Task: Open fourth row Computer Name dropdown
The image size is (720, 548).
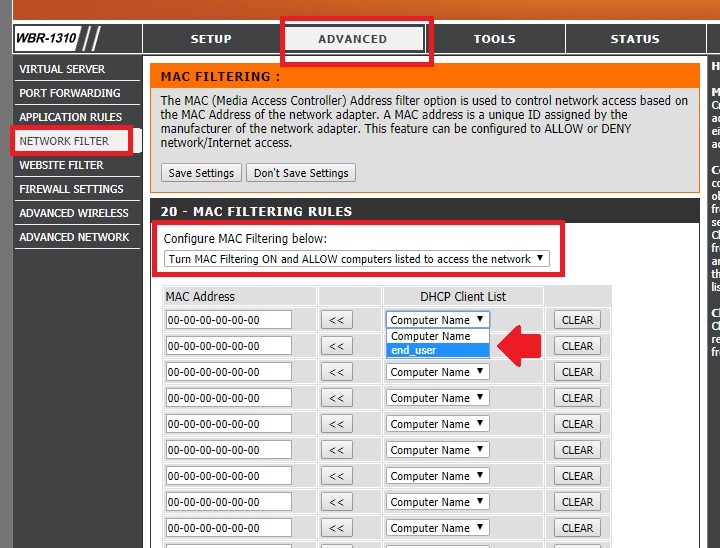Action: click(x=438, y=398)
